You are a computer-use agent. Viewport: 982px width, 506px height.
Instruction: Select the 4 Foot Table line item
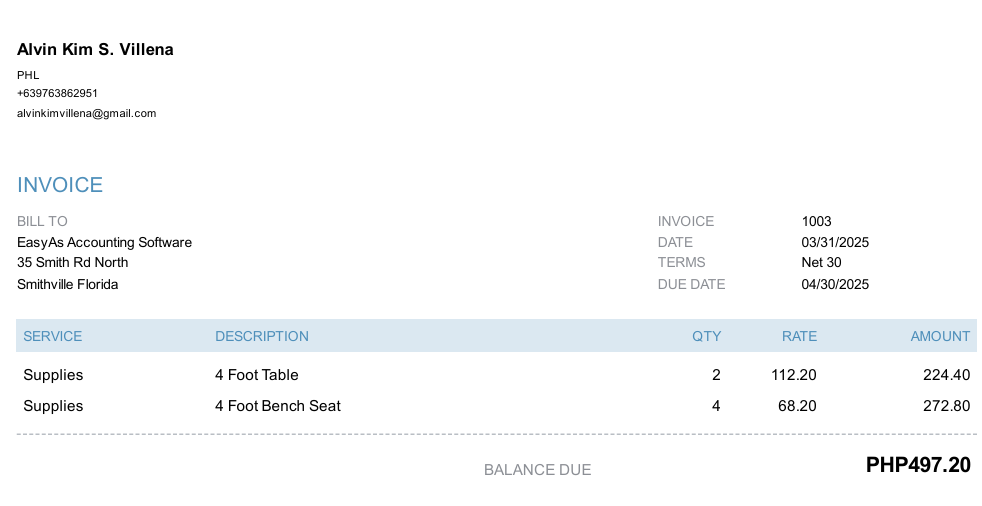pos(257,375)
